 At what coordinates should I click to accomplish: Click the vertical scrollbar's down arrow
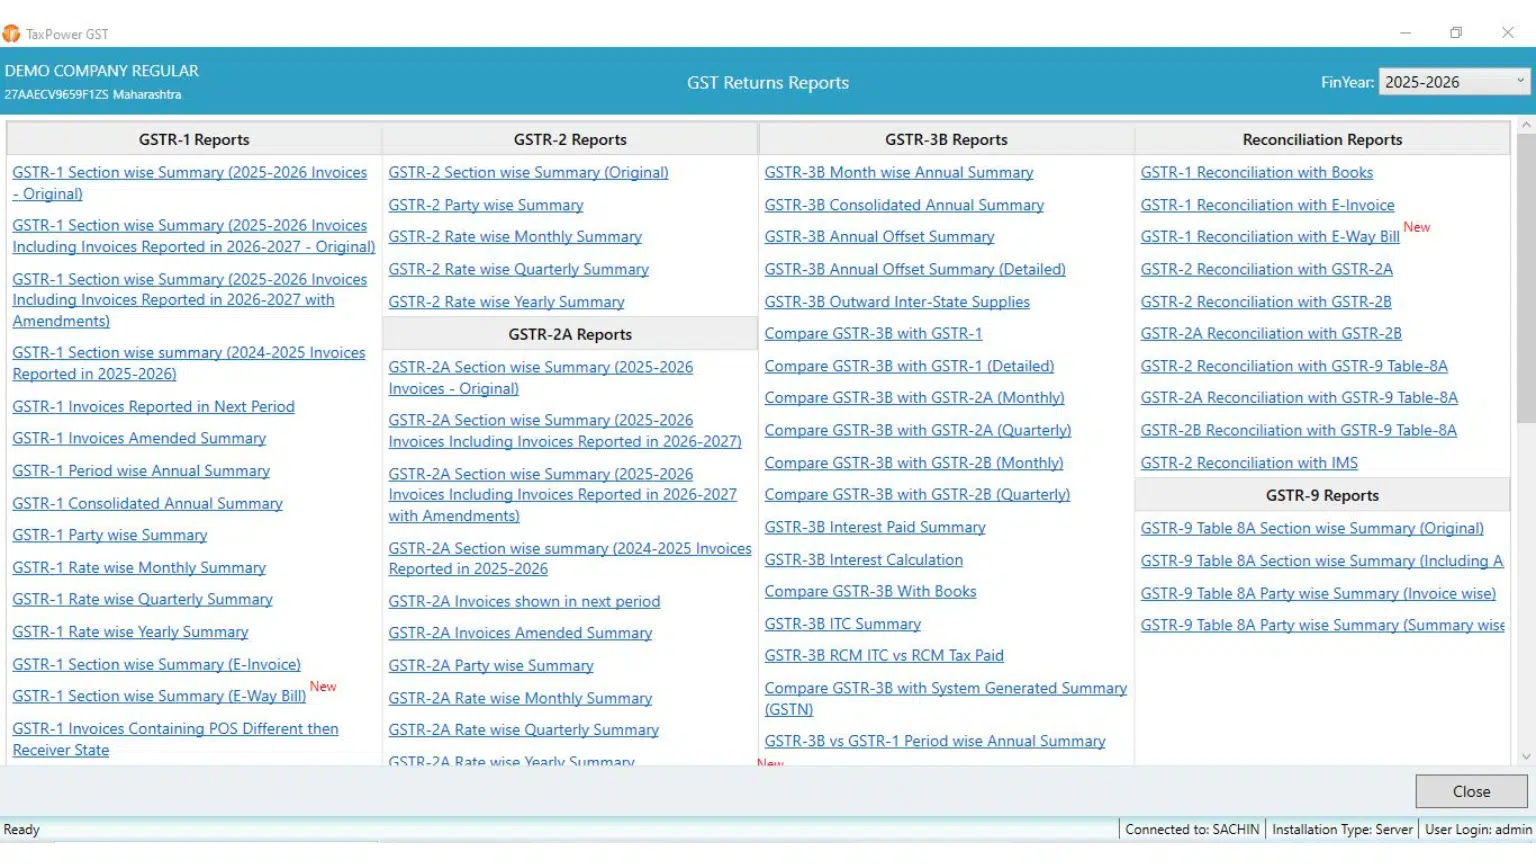(1526, 757)
